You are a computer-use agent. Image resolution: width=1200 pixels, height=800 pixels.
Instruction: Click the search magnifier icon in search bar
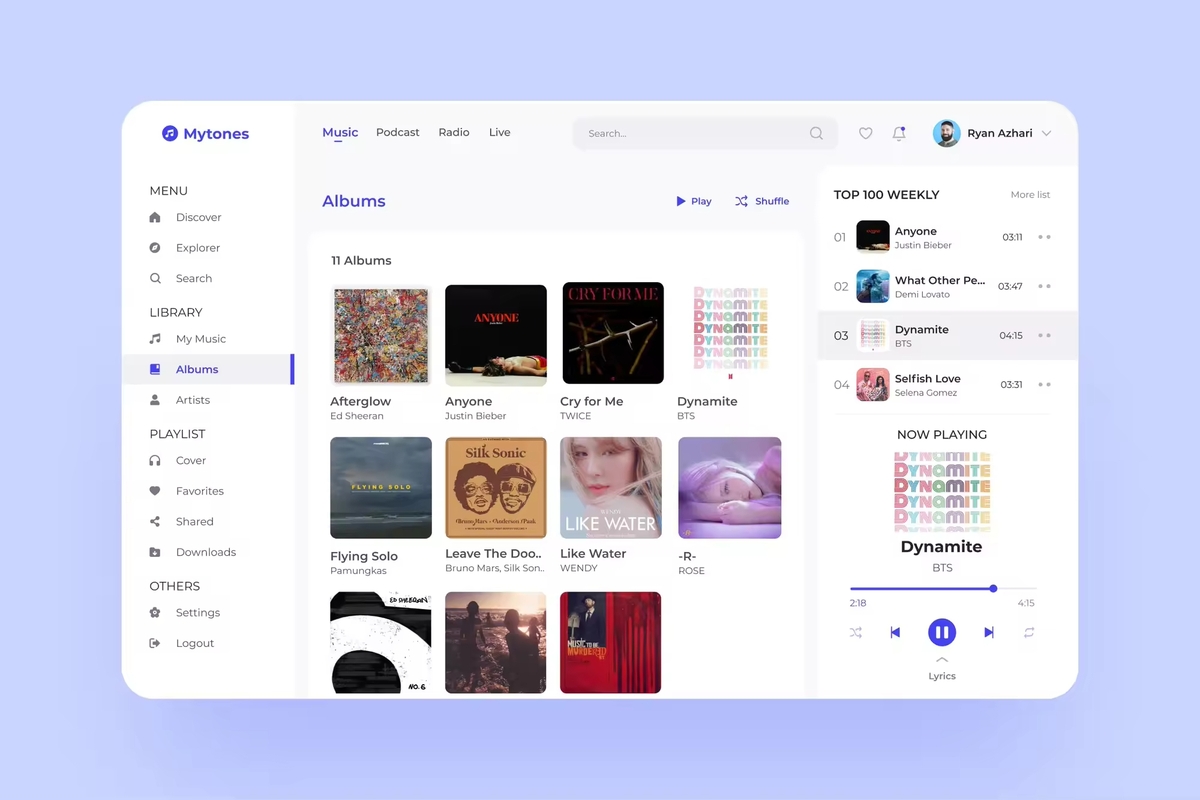tap(817, 133)
